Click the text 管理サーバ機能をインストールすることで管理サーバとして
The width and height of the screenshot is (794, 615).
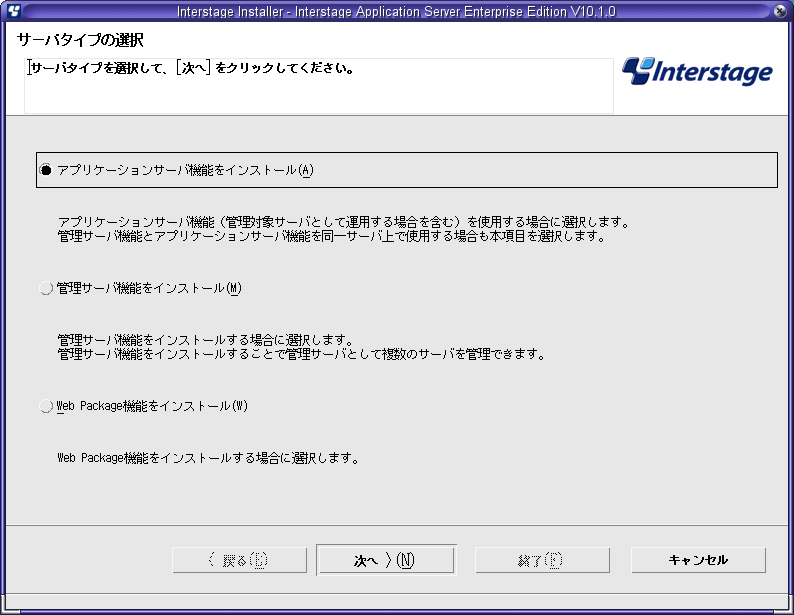tap(302, 354)
